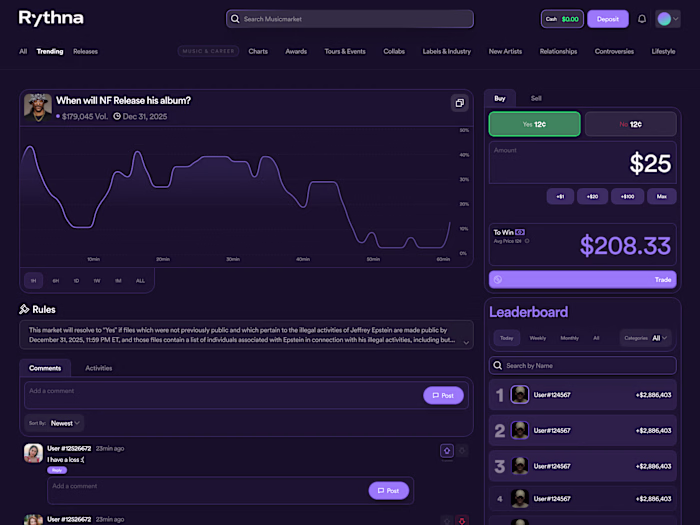700x525 pixels.
Task: Open the Charts category
Action: pyautogui.click(x=258, y=51)
